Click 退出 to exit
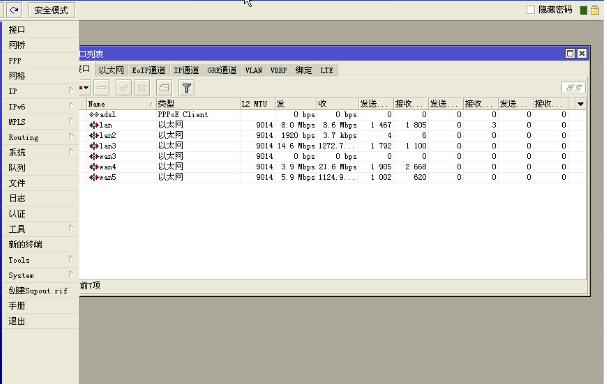This screenshot has width=607, height=384. (41, 321)
